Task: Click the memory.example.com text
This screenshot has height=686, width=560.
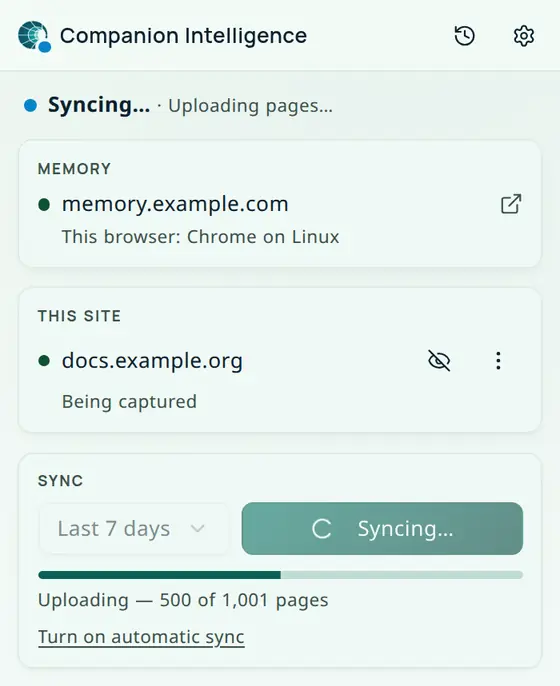Action: (175, 204)
